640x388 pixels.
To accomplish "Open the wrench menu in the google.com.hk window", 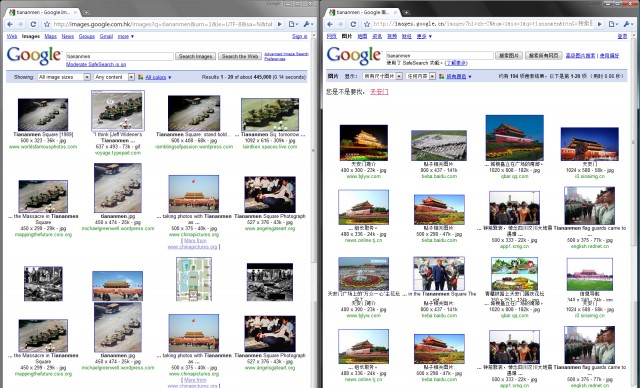I will pyautogui.click(x=308, y=24).
